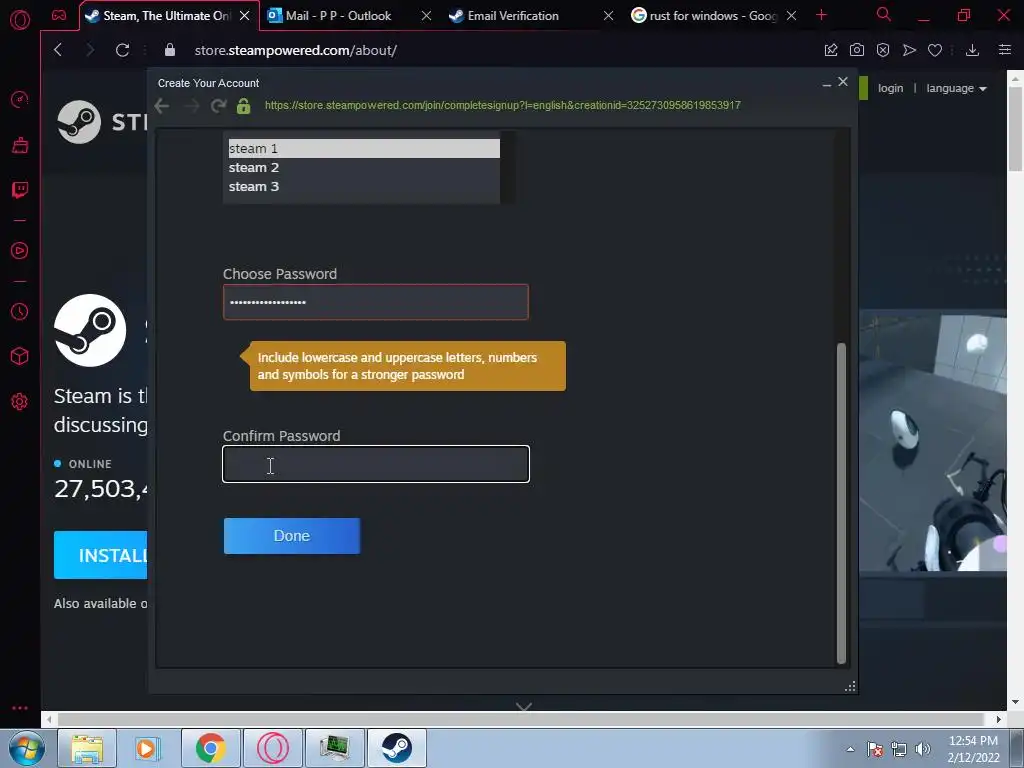Viewport: 1024px width, 768px height.
Task: Click the login link on Steam page
Action: 890,88
